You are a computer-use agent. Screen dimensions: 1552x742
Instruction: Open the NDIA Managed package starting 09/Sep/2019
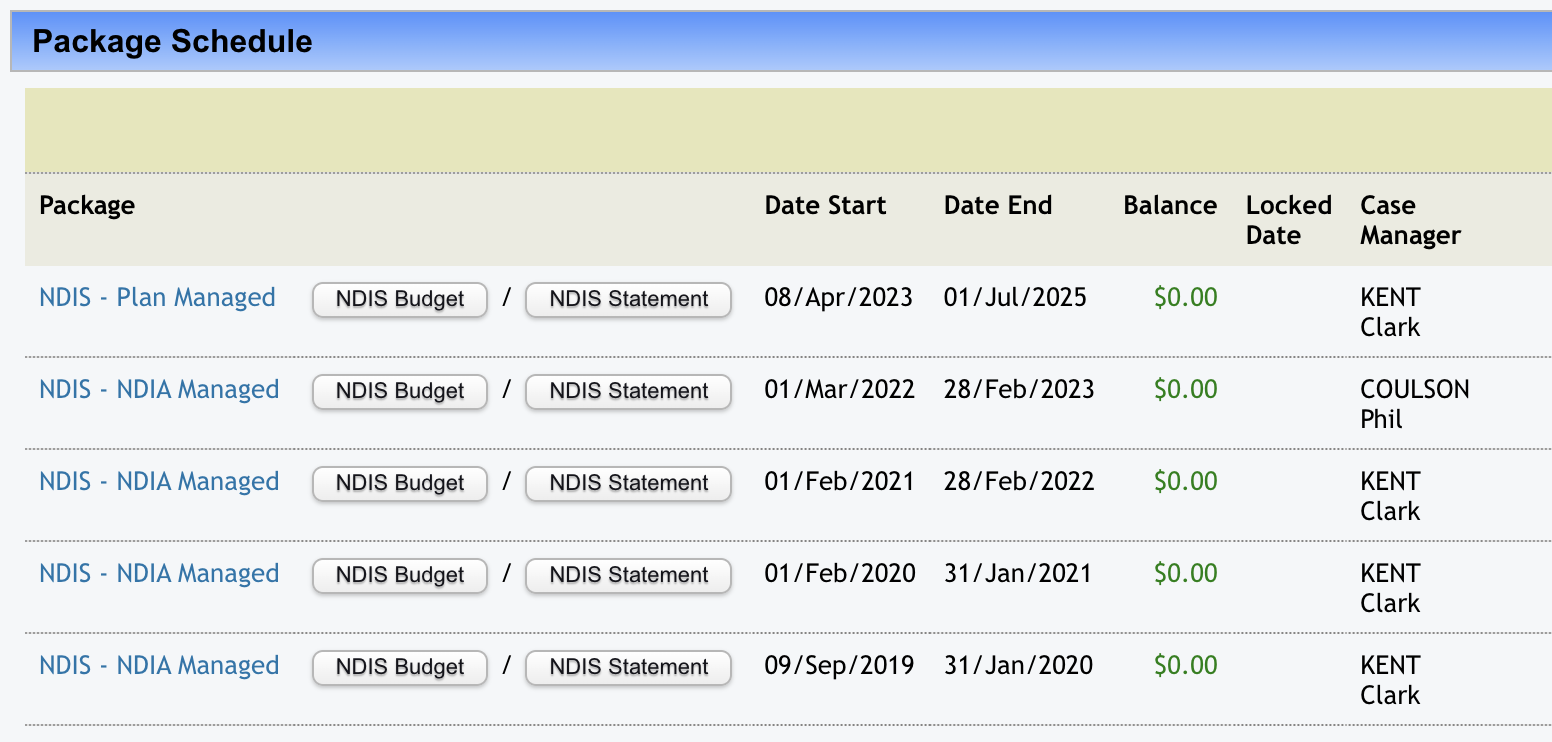(x=159, y=666)
